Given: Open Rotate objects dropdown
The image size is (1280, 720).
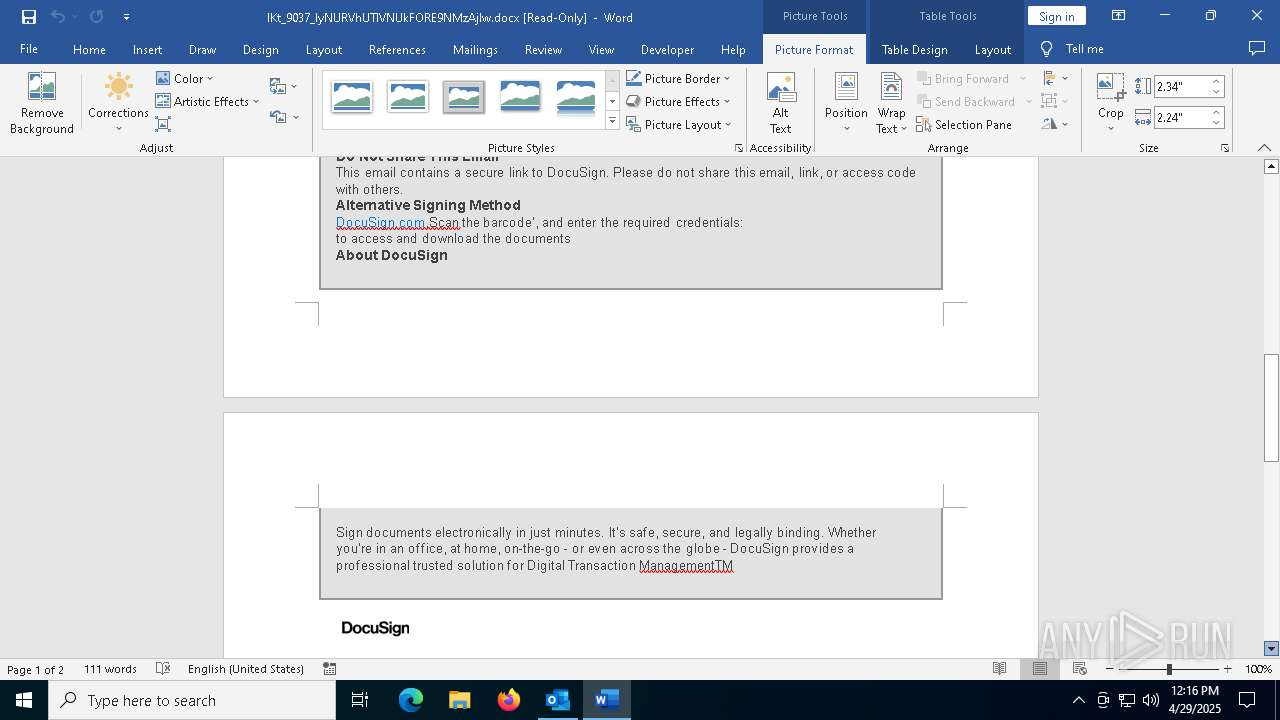Looking at the screenshot, I should pos(1054,124).
